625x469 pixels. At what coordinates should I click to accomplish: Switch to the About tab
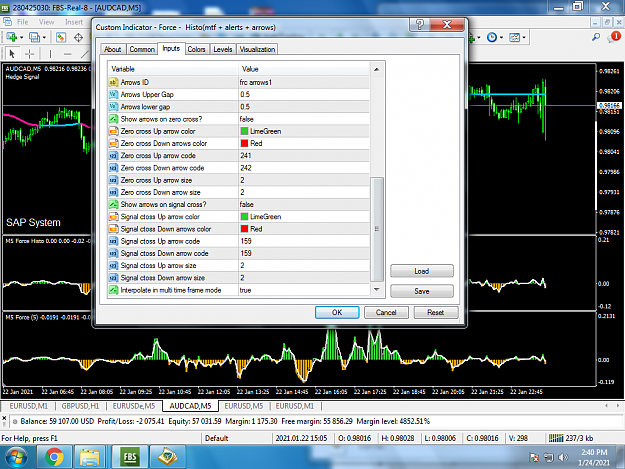112,49
